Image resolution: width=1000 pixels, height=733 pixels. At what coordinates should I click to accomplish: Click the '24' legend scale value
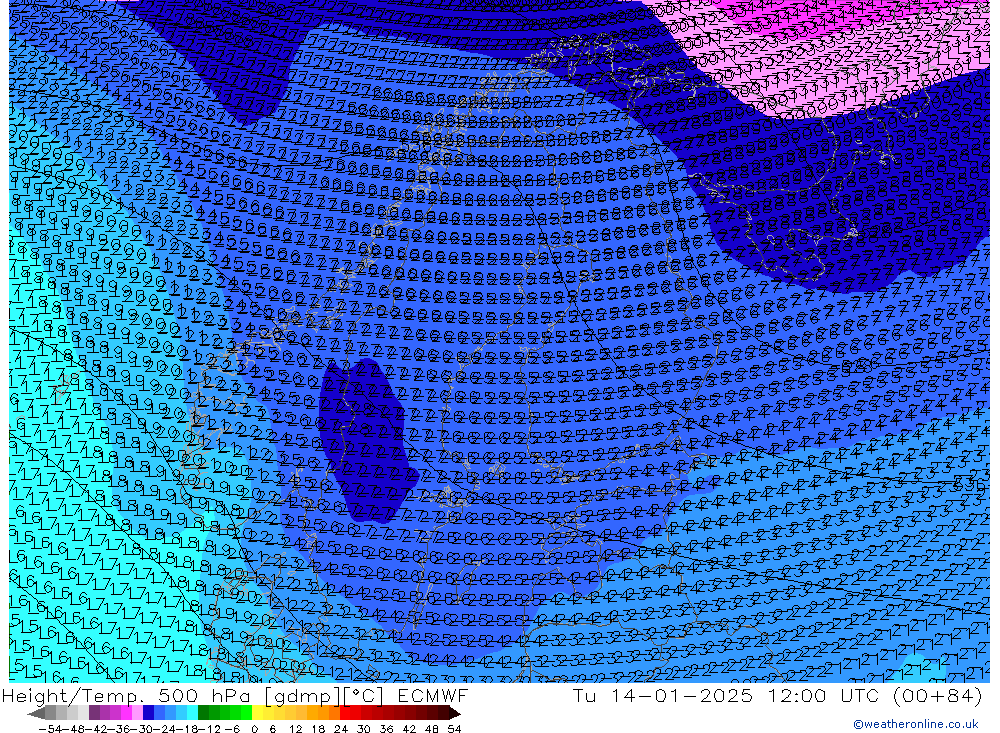pyautogui.click(x=341, y=729)
